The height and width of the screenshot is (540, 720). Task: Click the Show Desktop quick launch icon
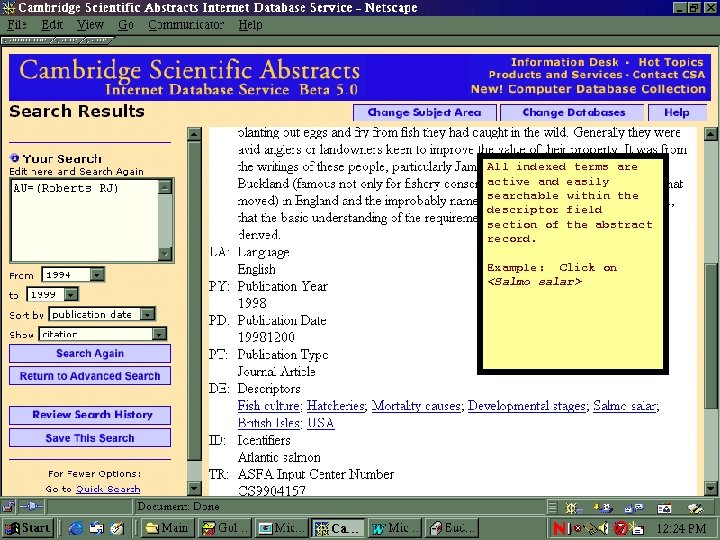coord(117,529)
